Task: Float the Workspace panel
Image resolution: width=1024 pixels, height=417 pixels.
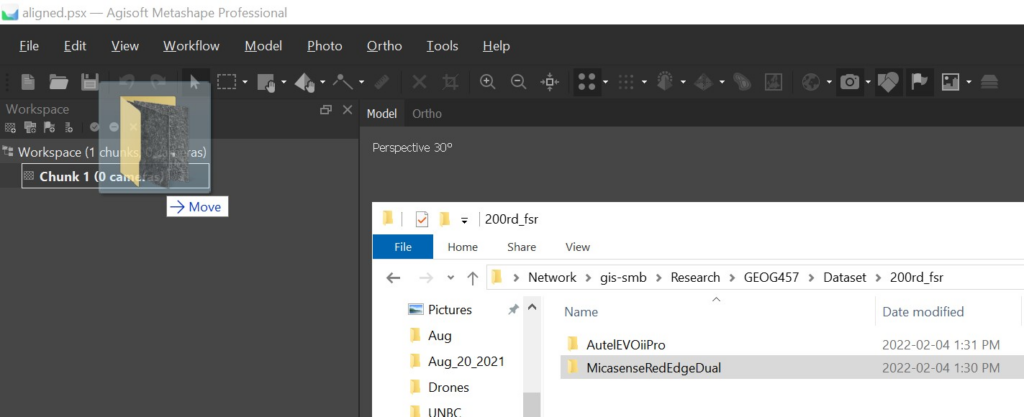Action: [x=325, y=110]
